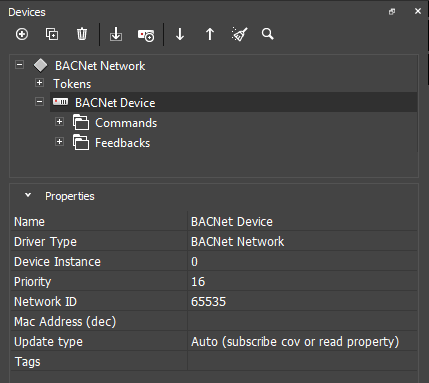
Task: Edit the Name value BACNet Device
Action: (x=302, y=221)
